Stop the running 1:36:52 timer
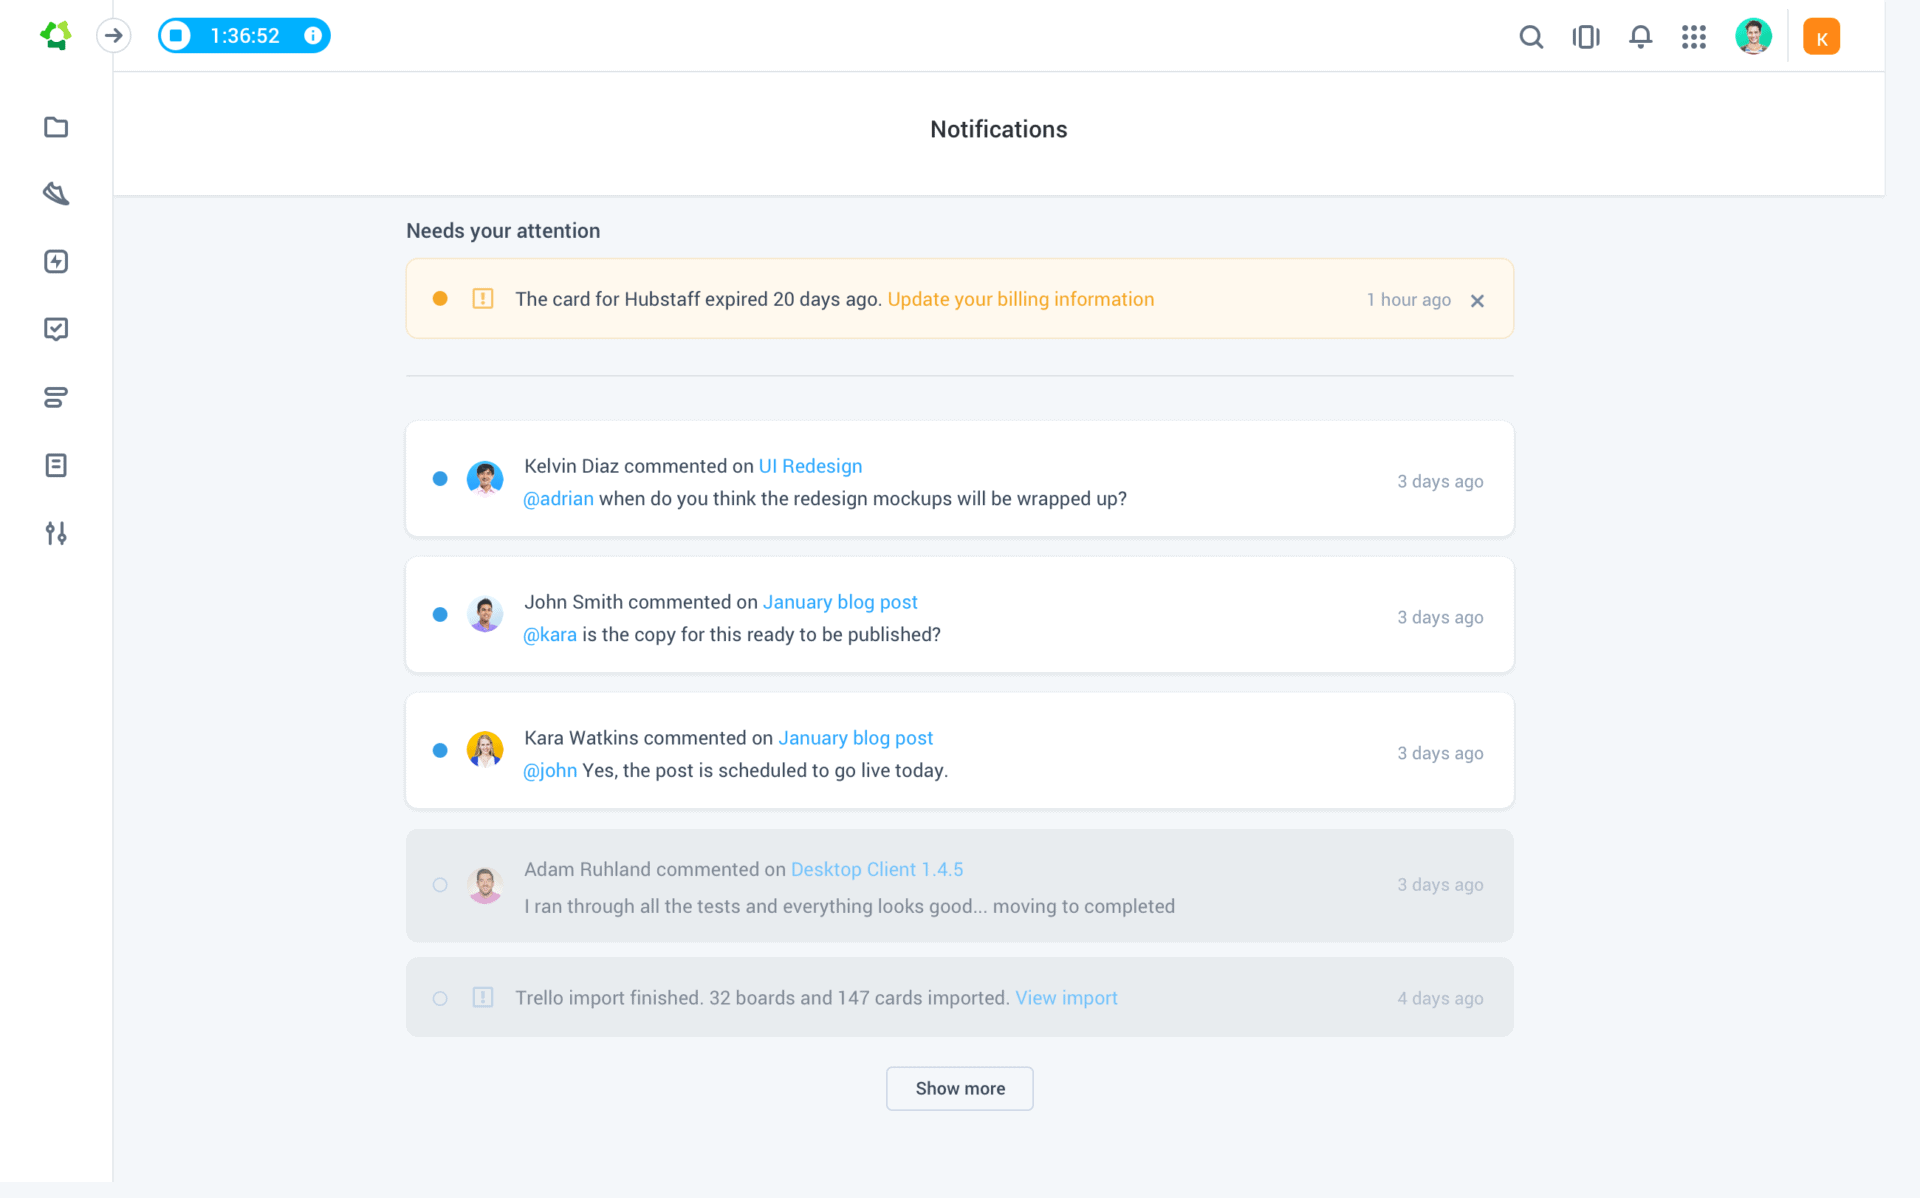The width and height of the screenshot is (1920, 1198). tap(176, 35)
